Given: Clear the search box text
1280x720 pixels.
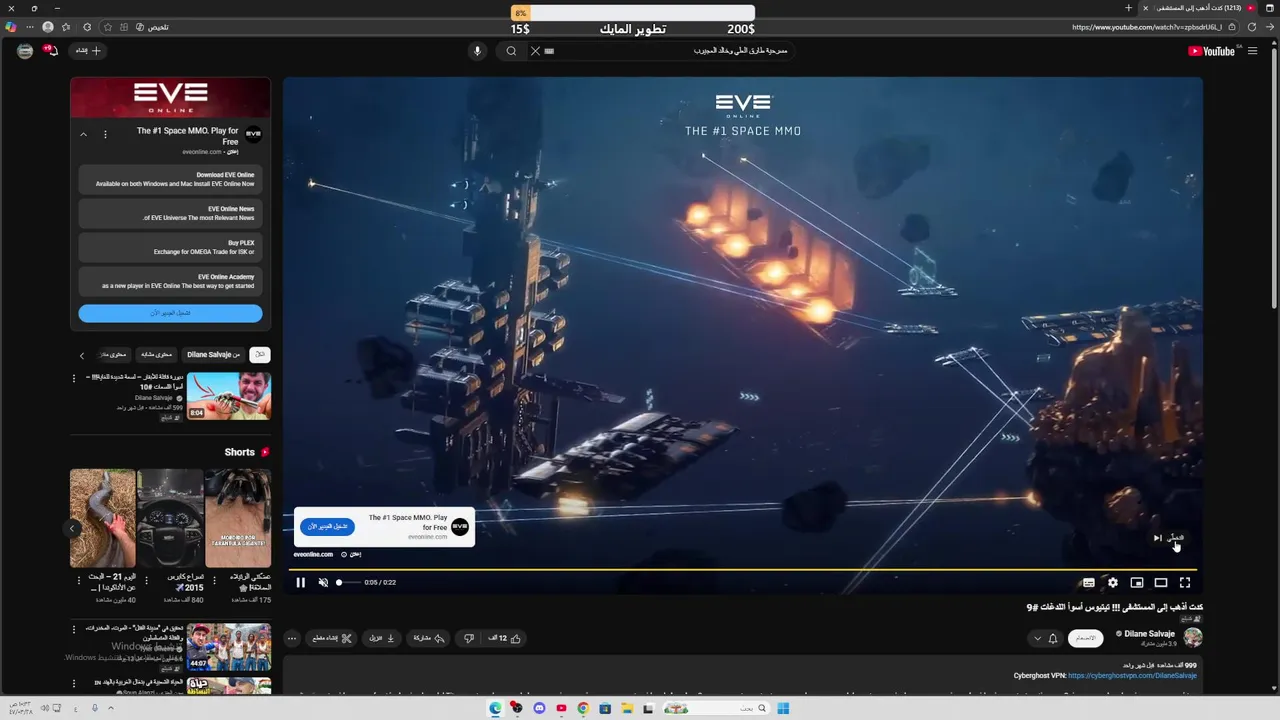Looking at the screenshot, I should [x=535, y=51].
